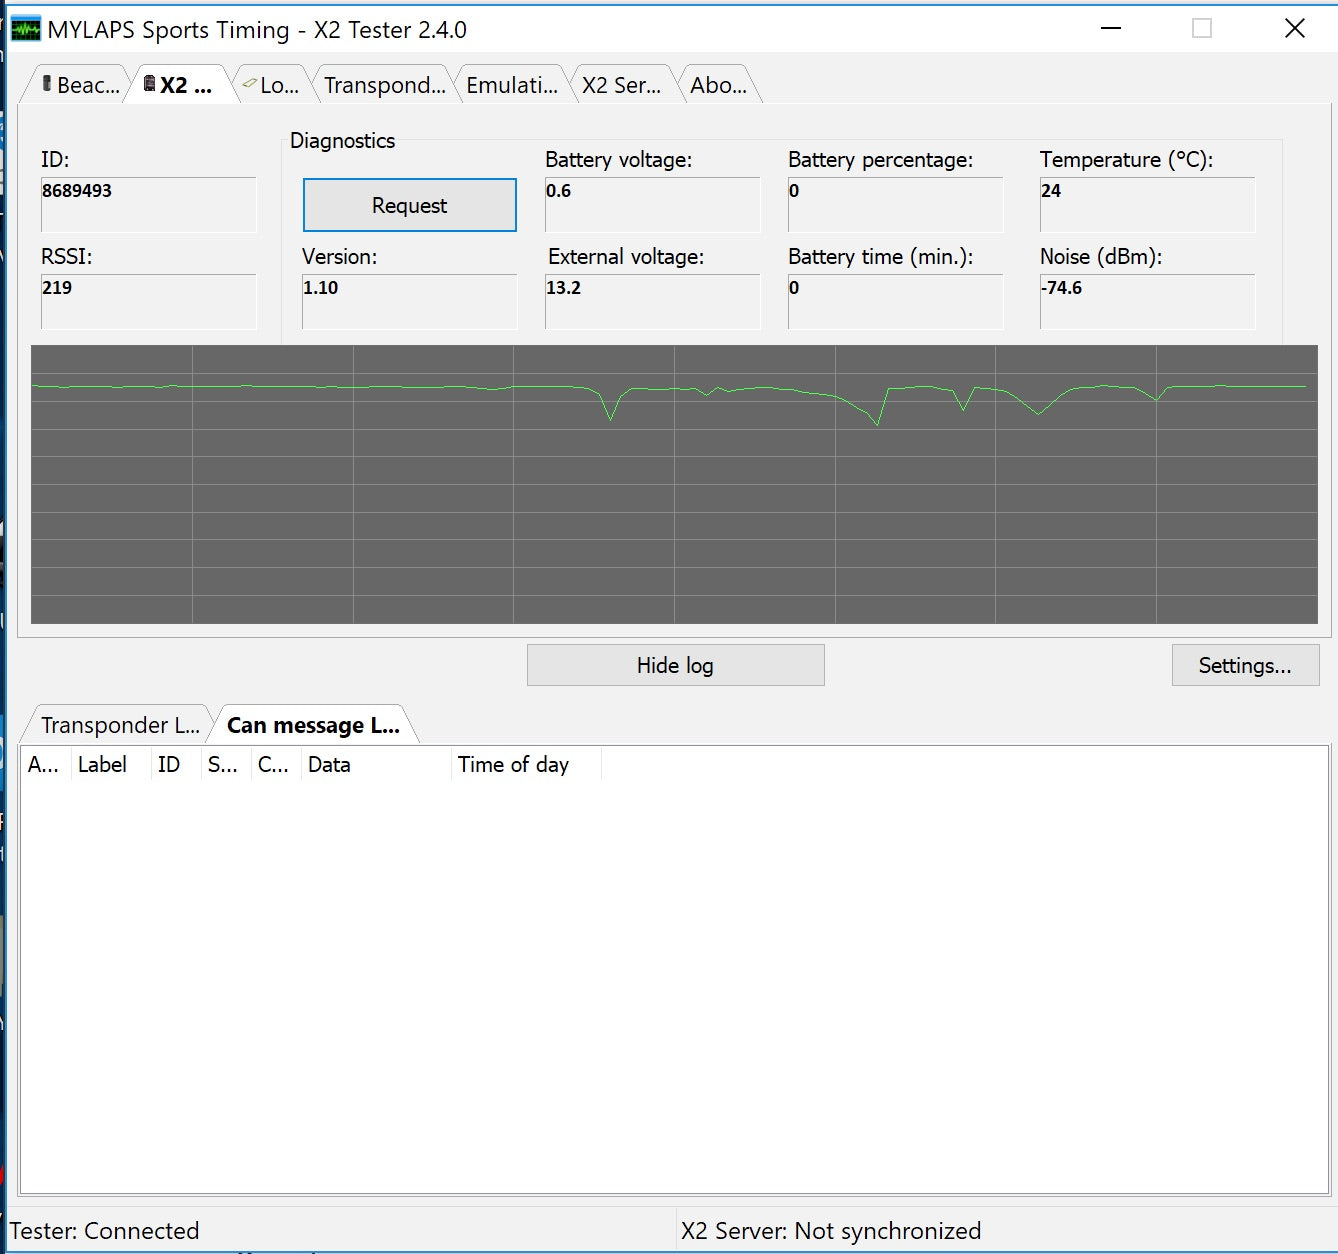Click the battery icon on the Beacon tab
Screen dimensions: 1338x1254
pos(48,84)
